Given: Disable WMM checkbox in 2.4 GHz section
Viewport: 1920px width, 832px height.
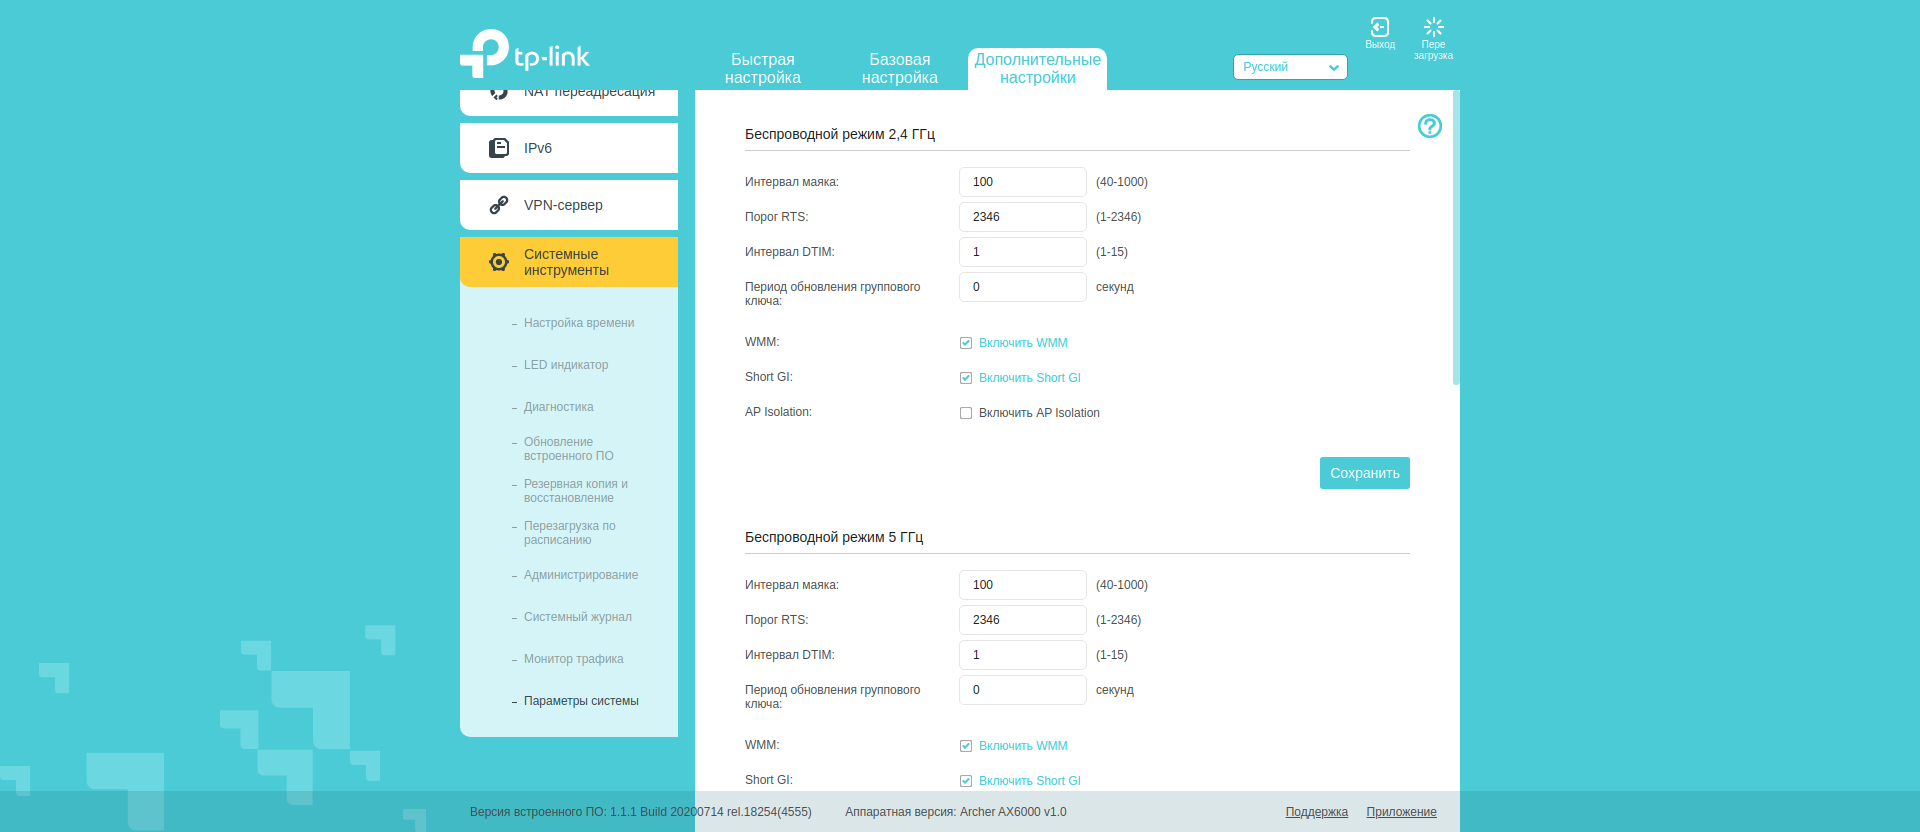Looking at the screenshot, I should (x=966, y=343).
